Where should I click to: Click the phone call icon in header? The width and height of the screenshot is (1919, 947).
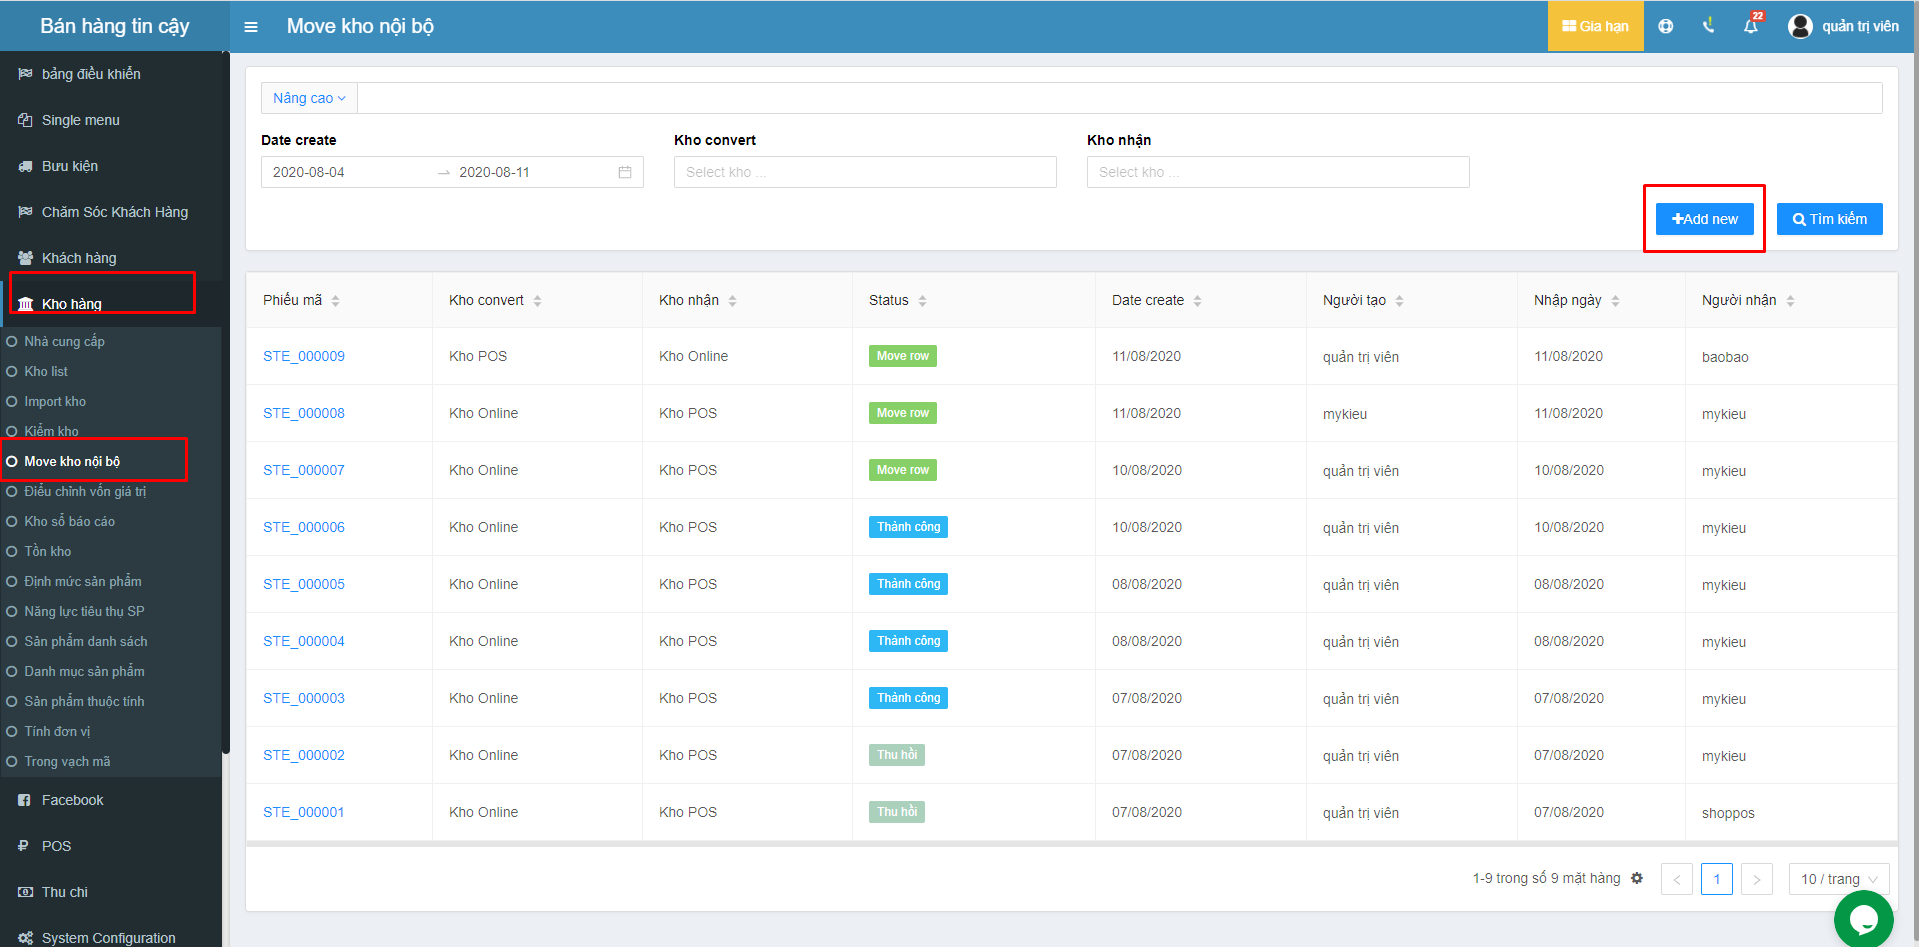(x=1708, y=27)
